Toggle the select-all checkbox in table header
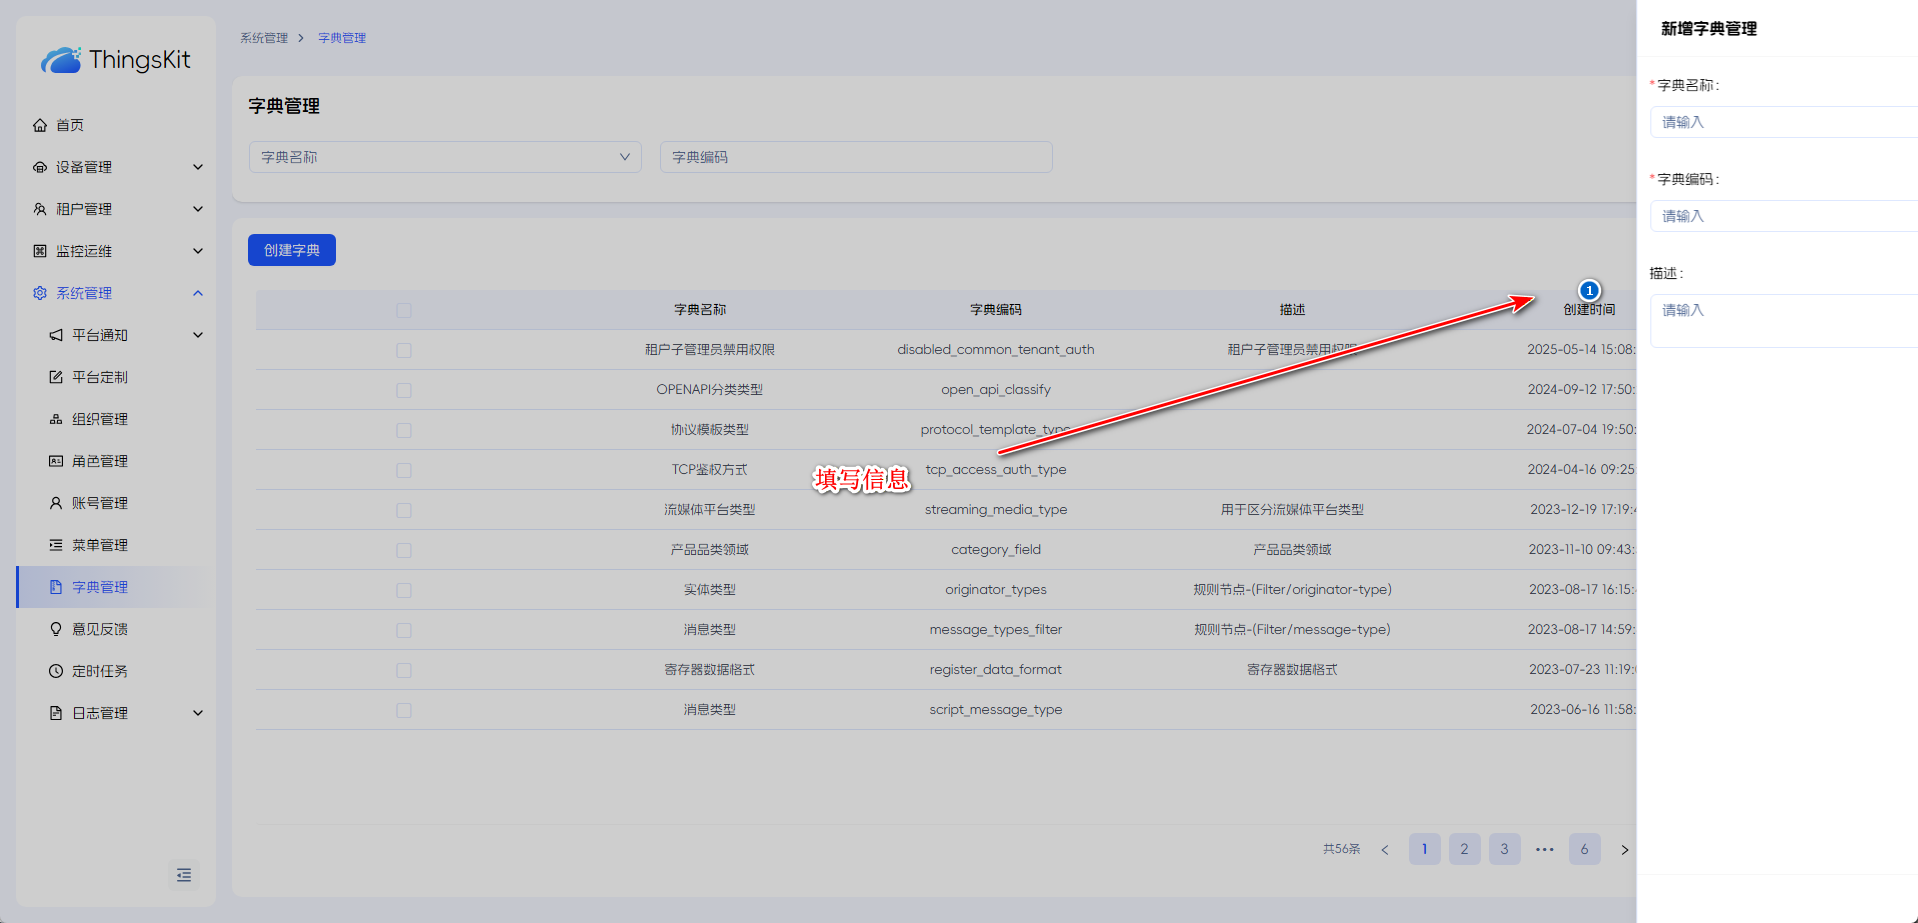 (404, 310)
